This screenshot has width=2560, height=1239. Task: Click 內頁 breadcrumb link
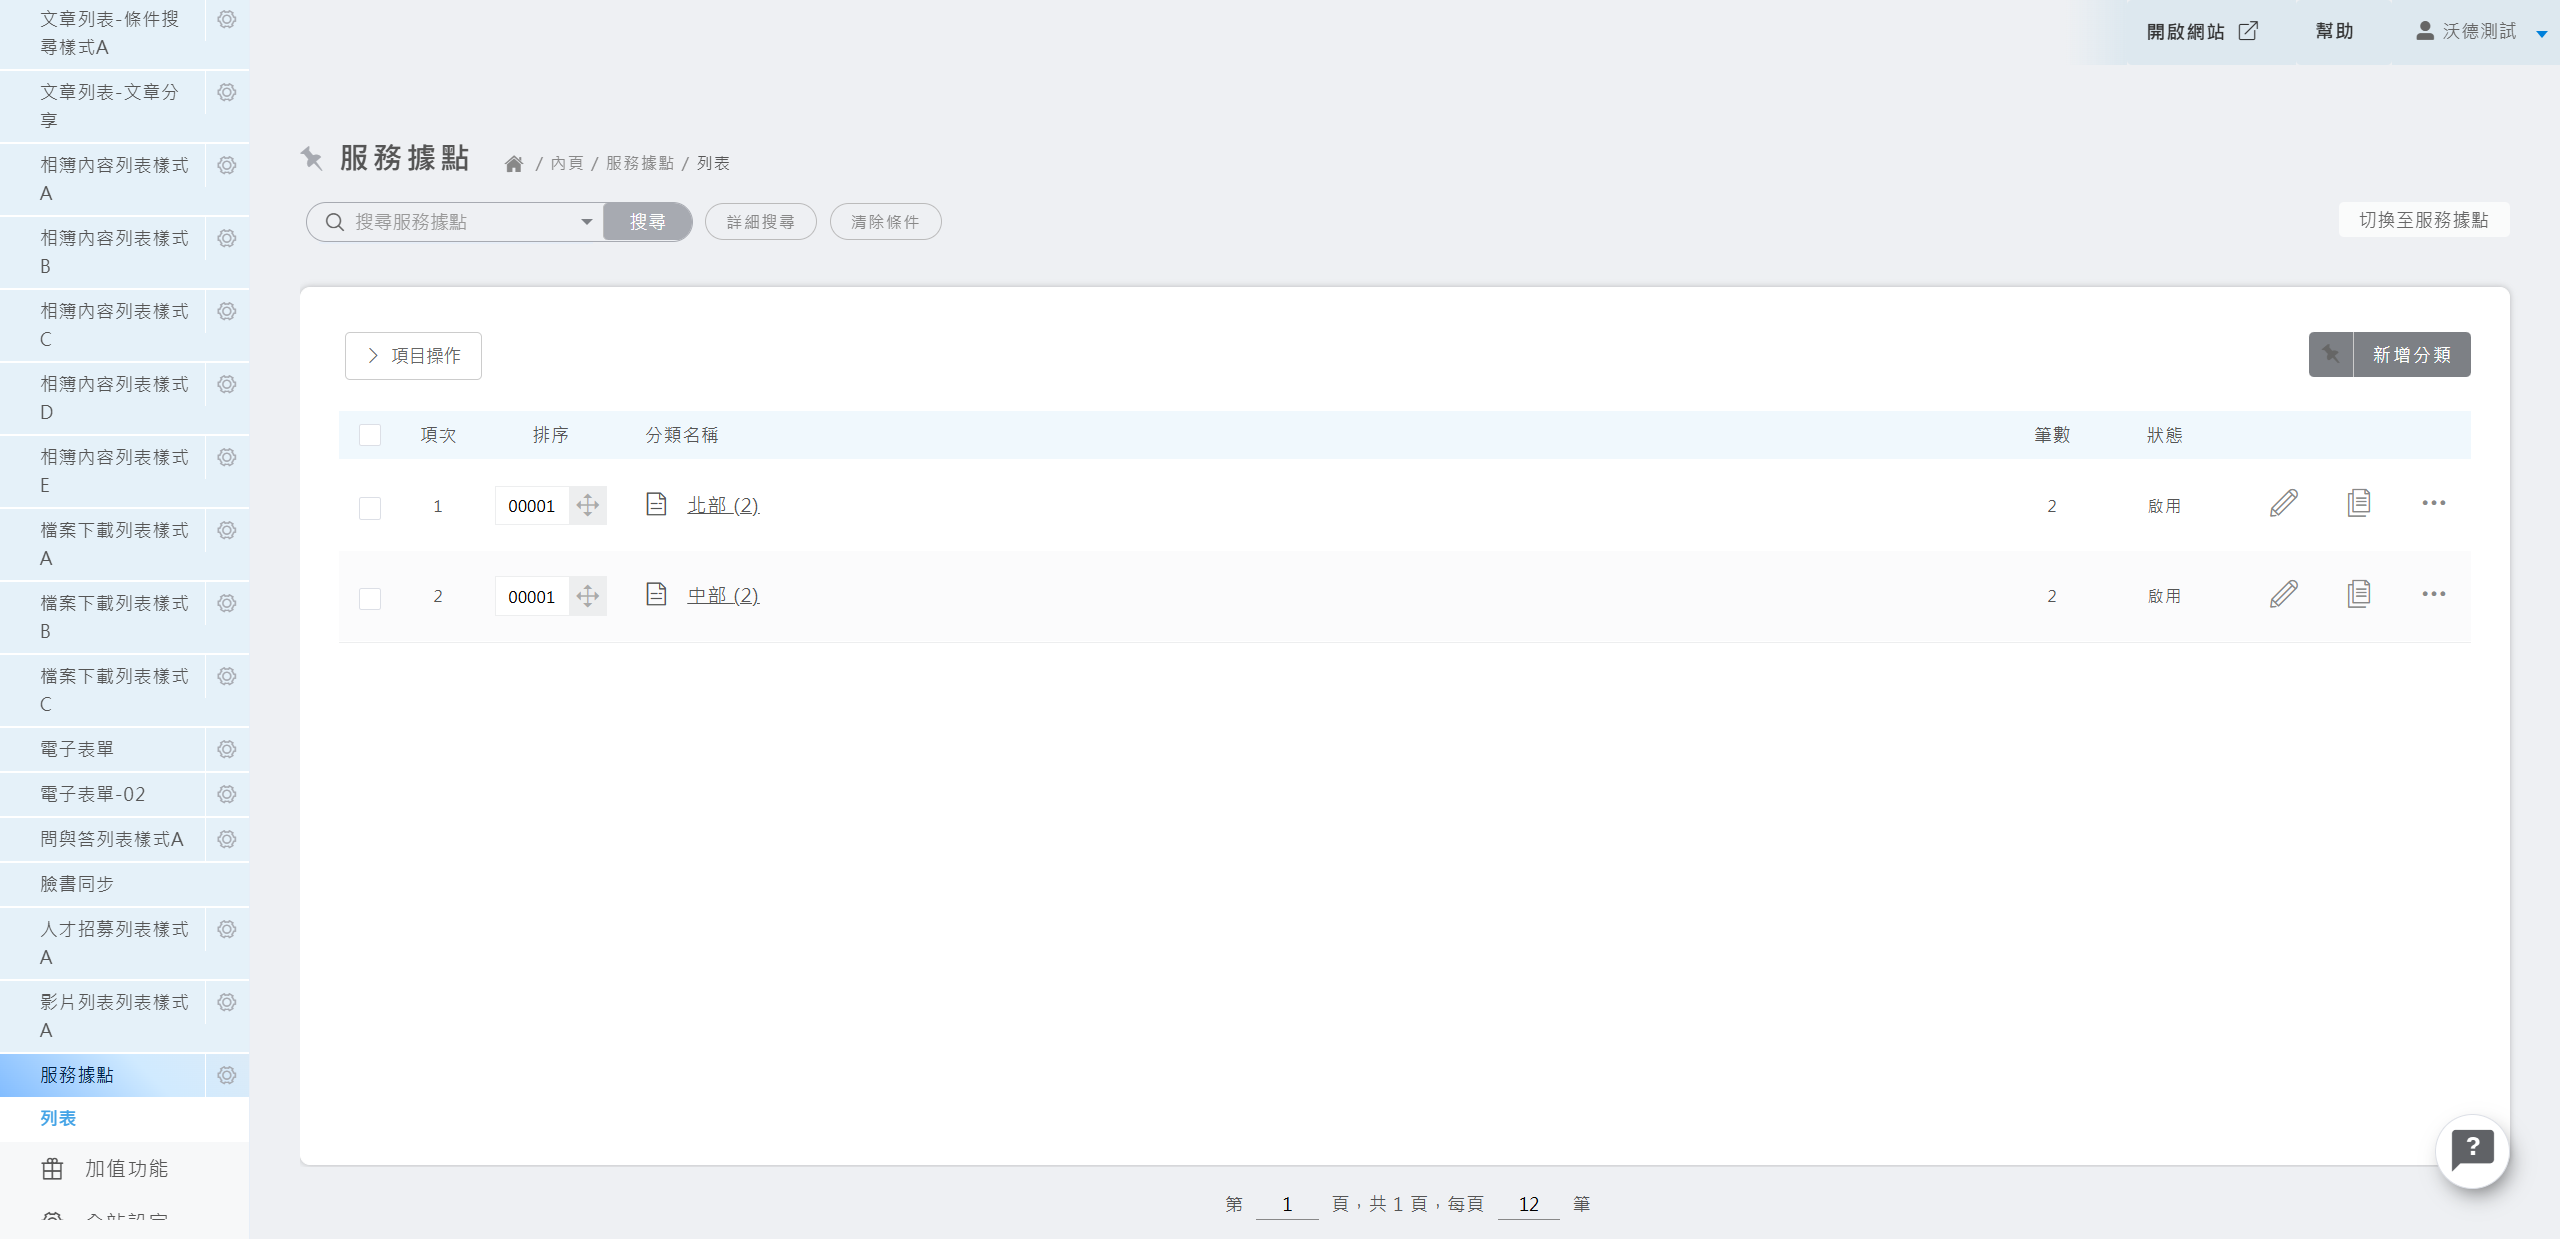(x=567, y=163)
